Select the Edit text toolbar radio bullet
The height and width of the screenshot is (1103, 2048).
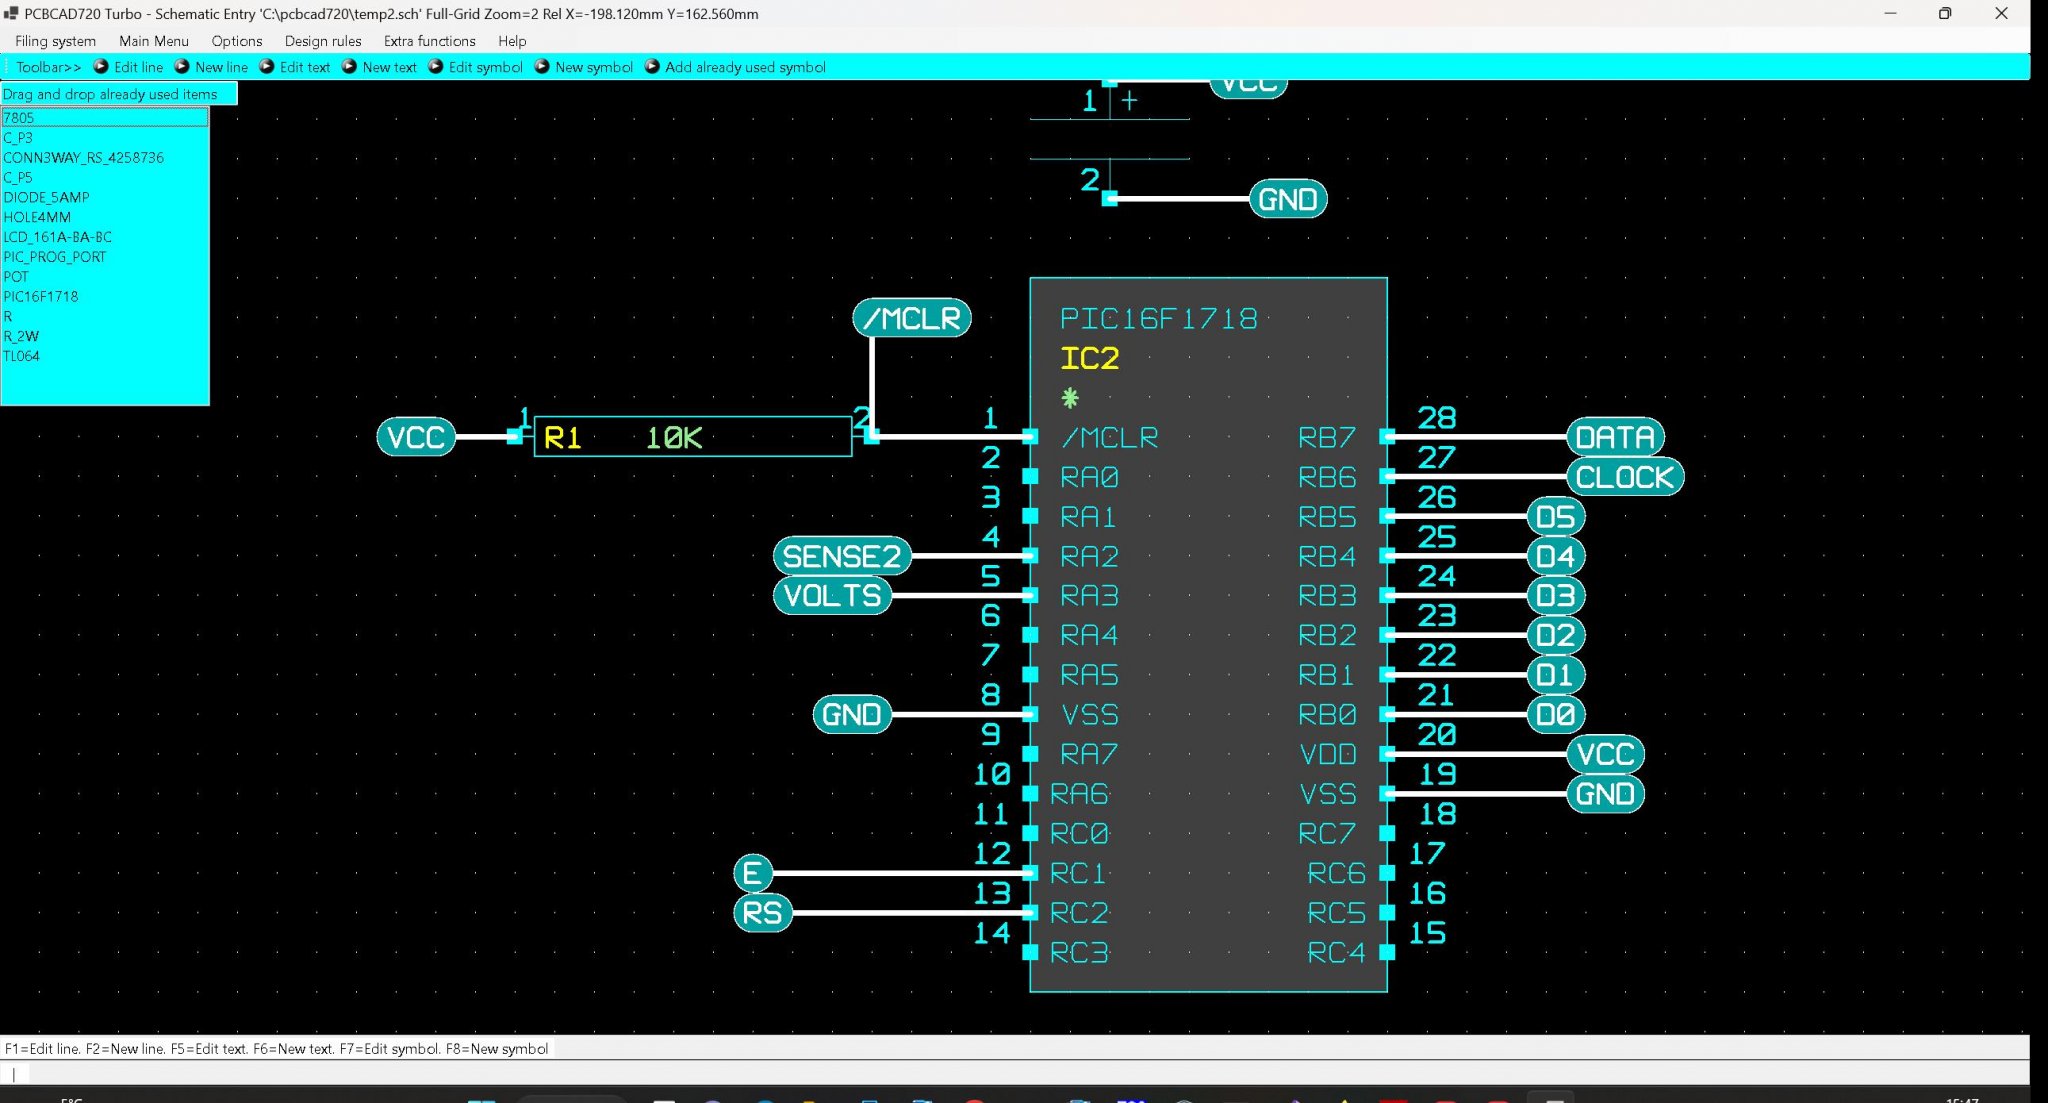[267, 67]
